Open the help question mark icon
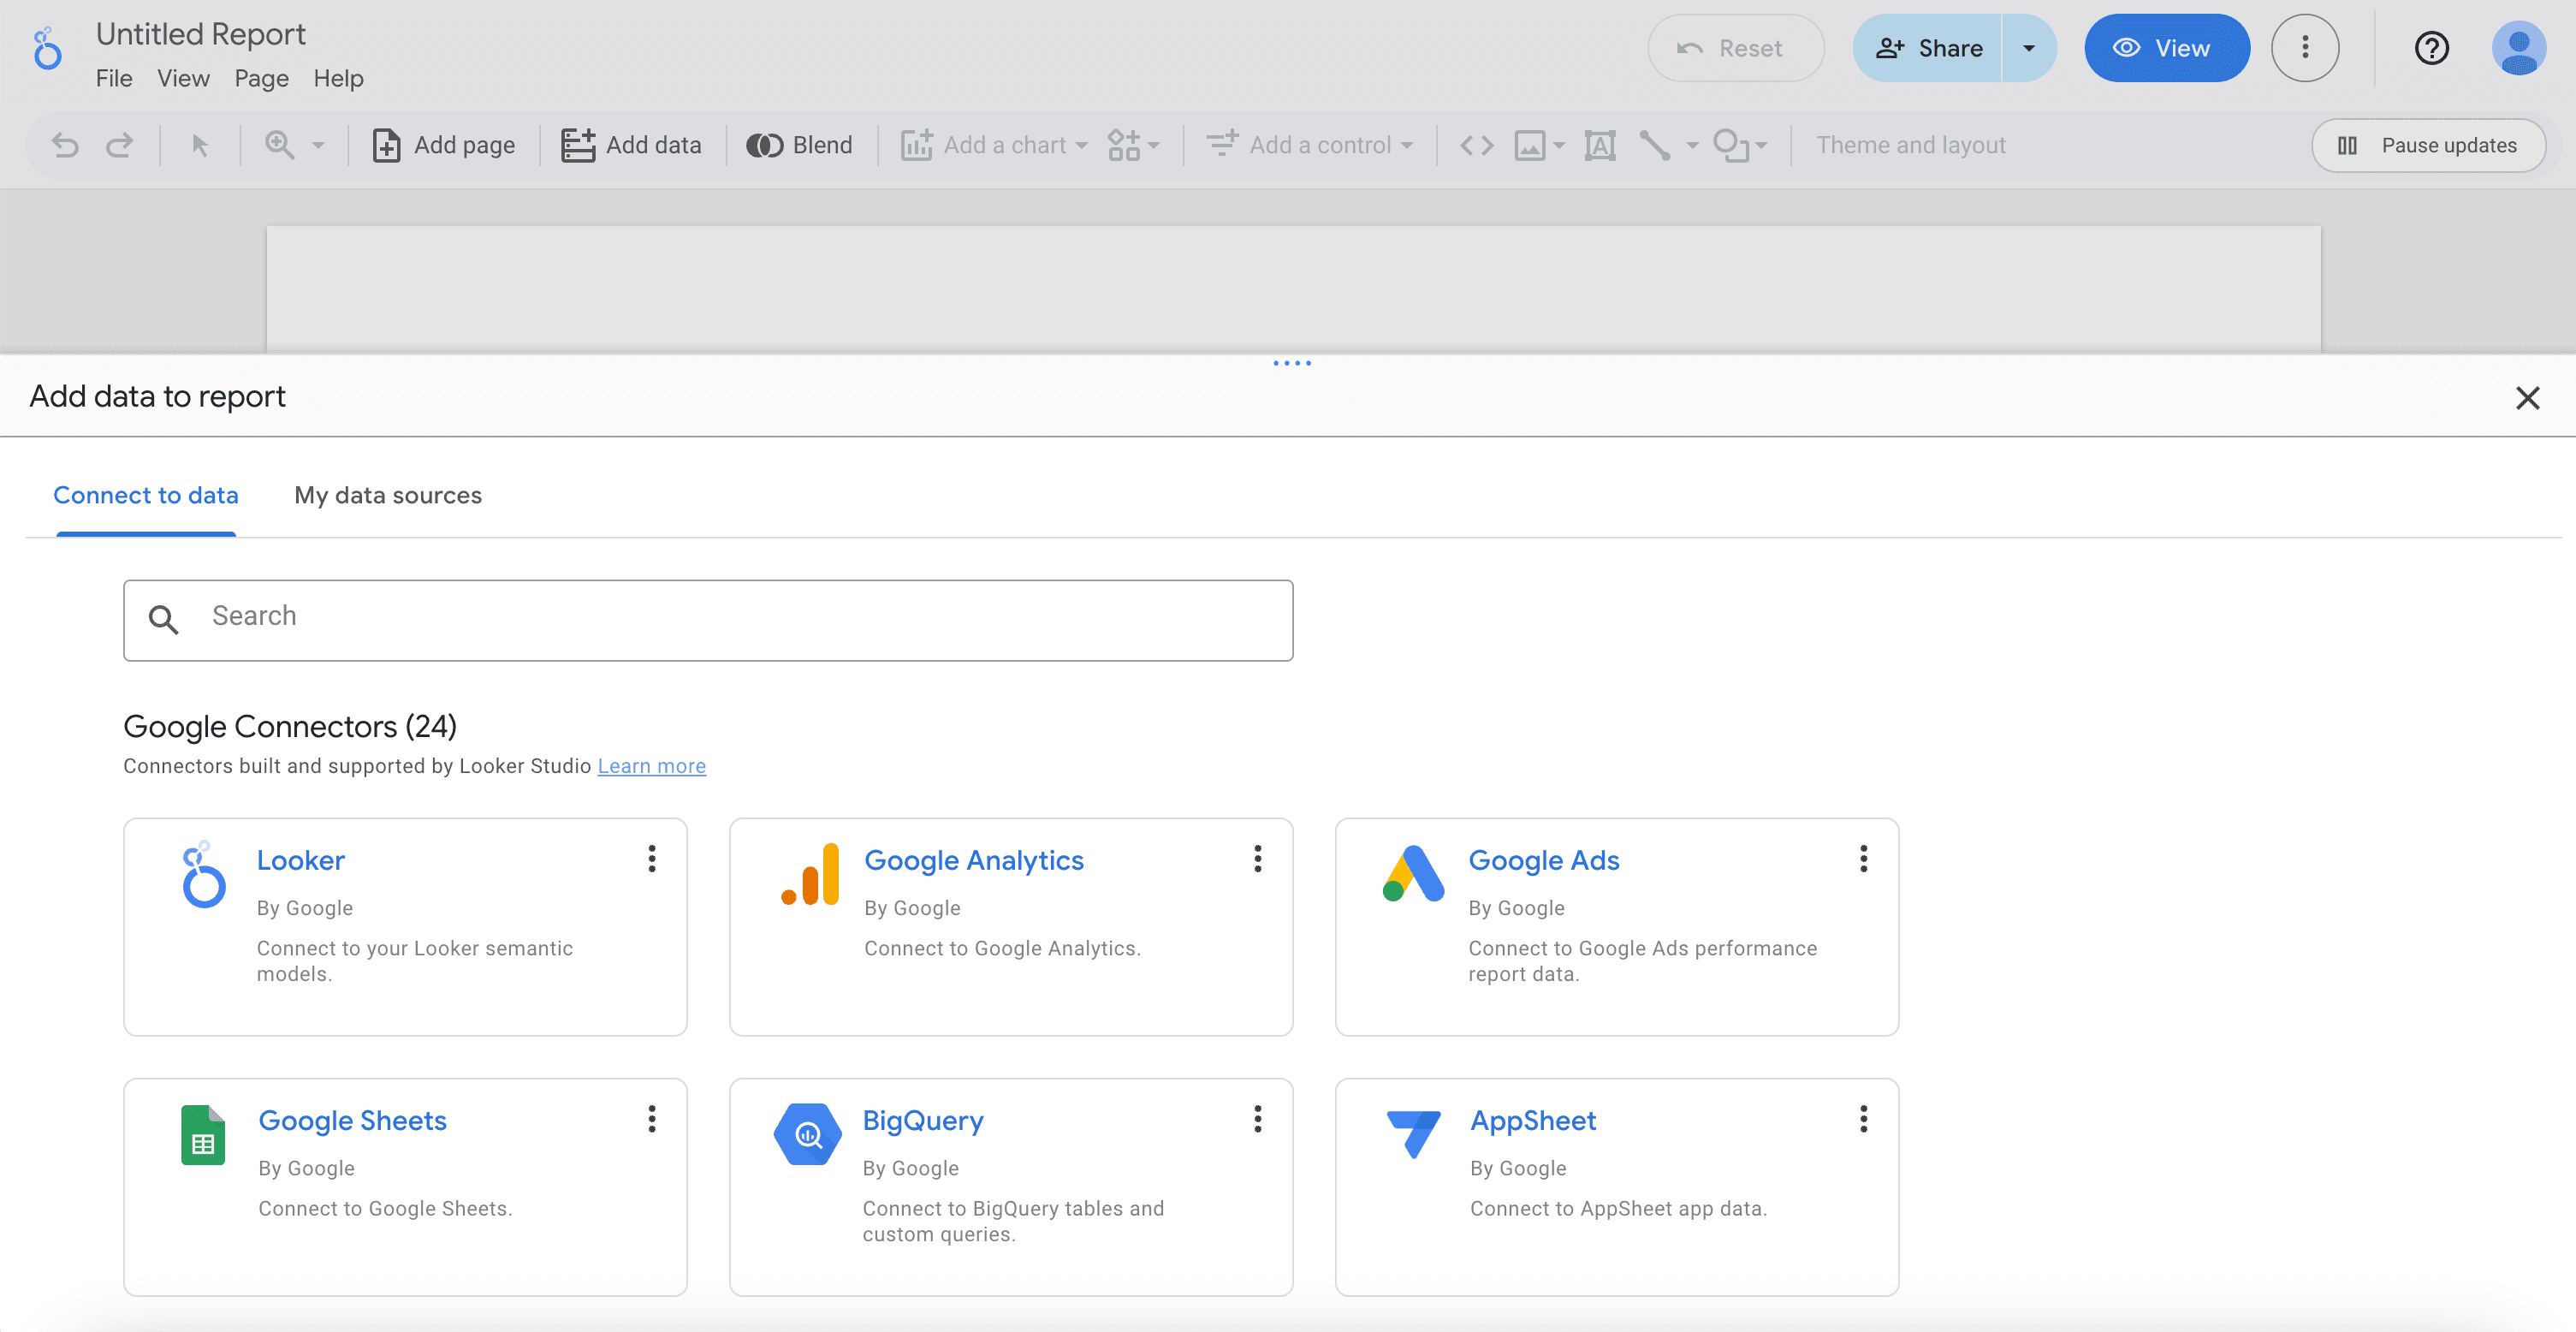The image size is (2576, 1332). [x=2431, y=48]
